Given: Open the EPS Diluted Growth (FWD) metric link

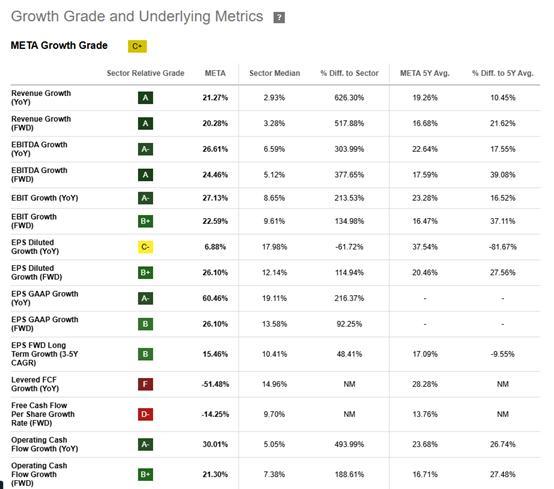Looking at the screenshot, I should tap(37, 272).
